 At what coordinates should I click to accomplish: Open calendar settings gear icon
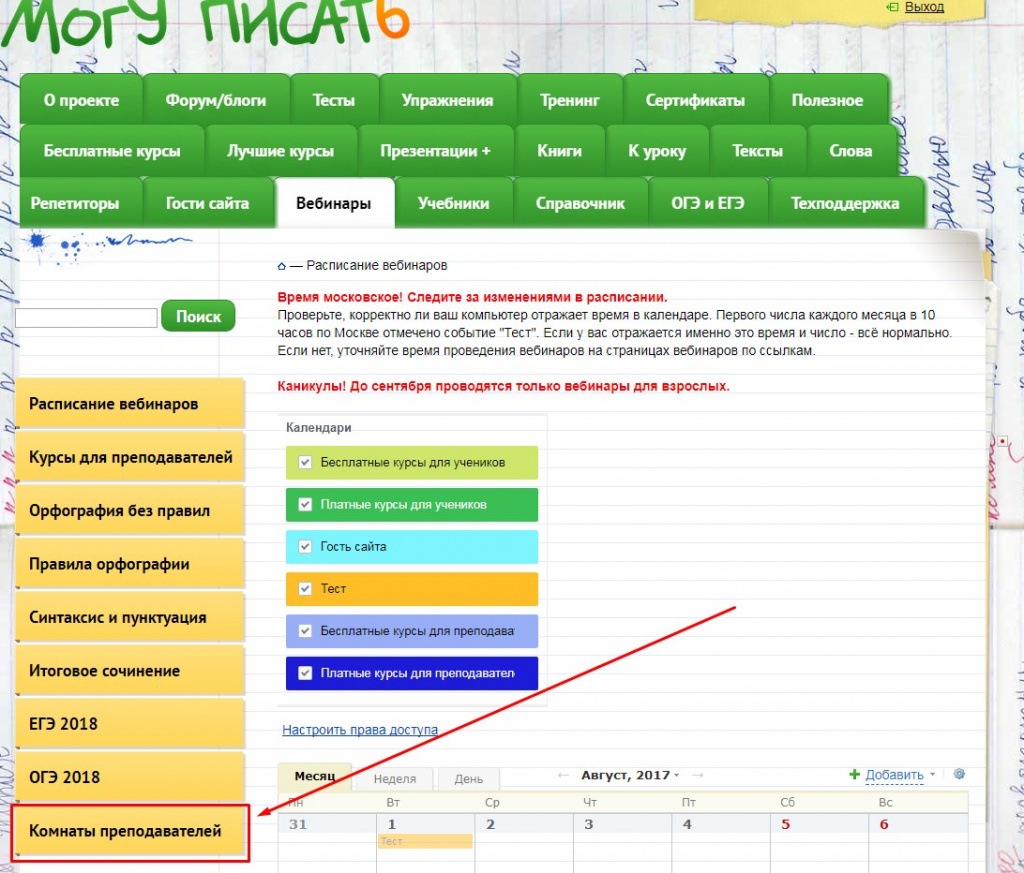tap(959, 775)
